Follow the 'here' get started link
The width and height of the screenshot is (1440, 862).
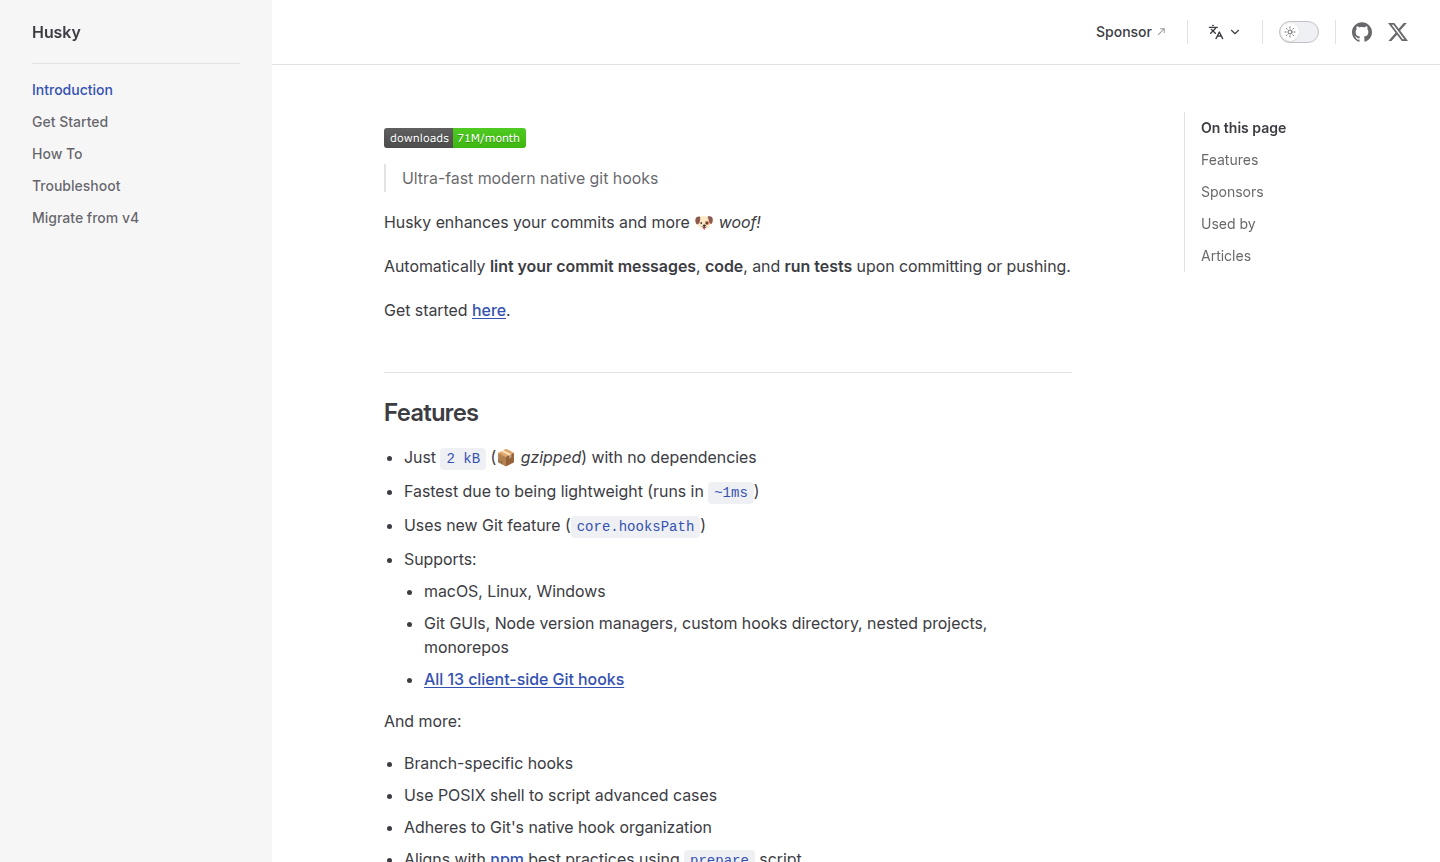(488, 311)
